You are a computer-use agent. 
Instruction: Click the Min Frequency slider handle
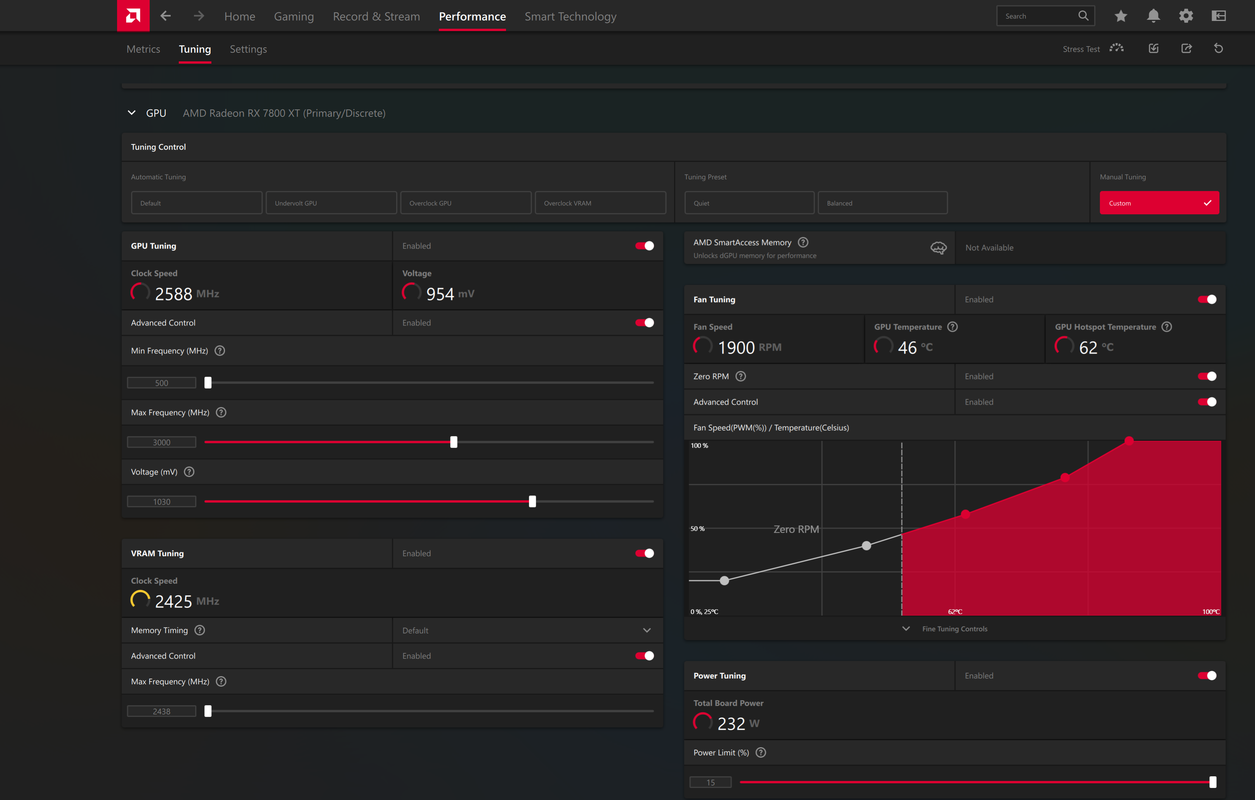(x=208, y=383)
